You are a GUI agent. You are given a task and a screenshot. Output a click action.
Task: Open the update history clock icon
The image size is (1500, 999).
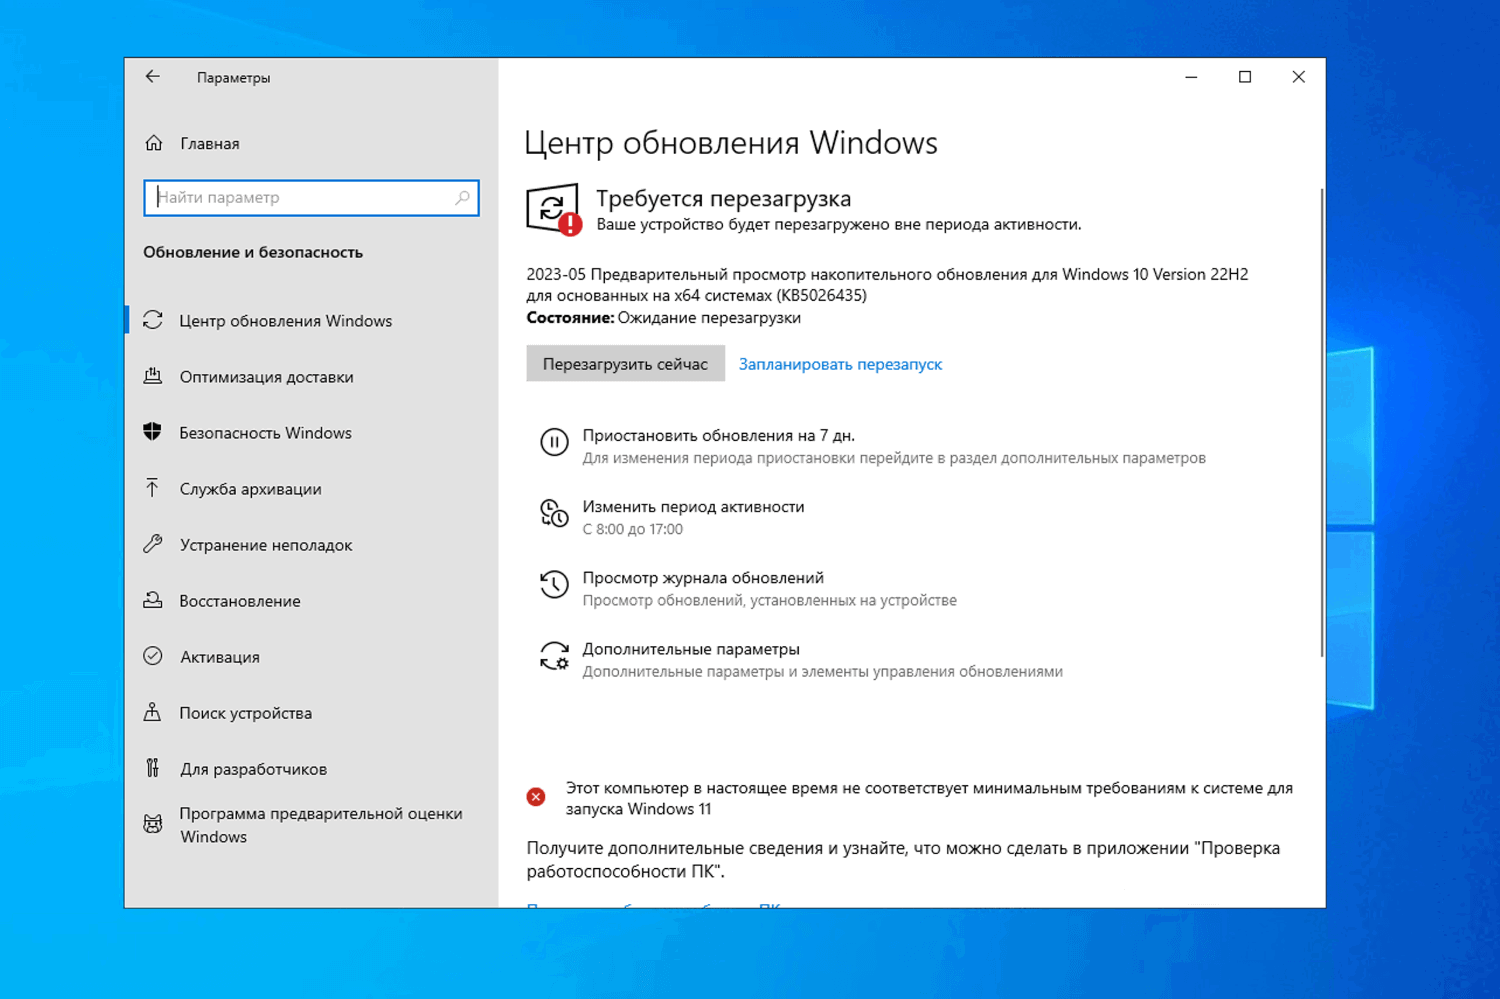(x=554, y=584)
